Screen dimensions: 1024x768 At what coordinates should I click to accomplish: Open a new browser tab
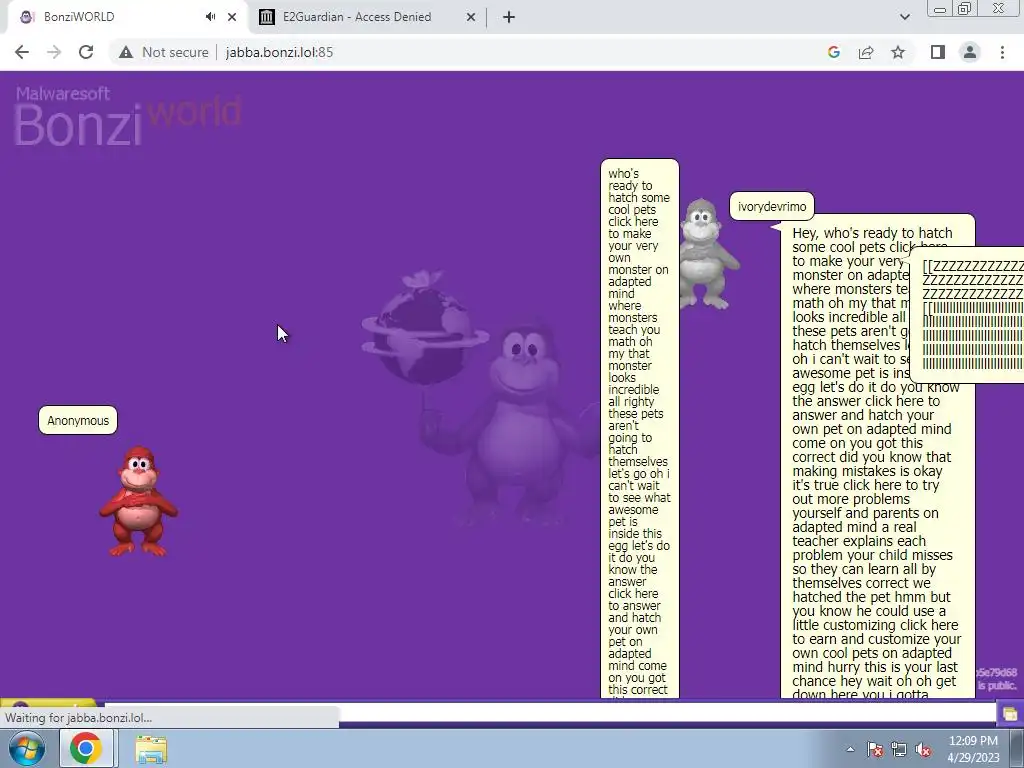click(509, 17)
